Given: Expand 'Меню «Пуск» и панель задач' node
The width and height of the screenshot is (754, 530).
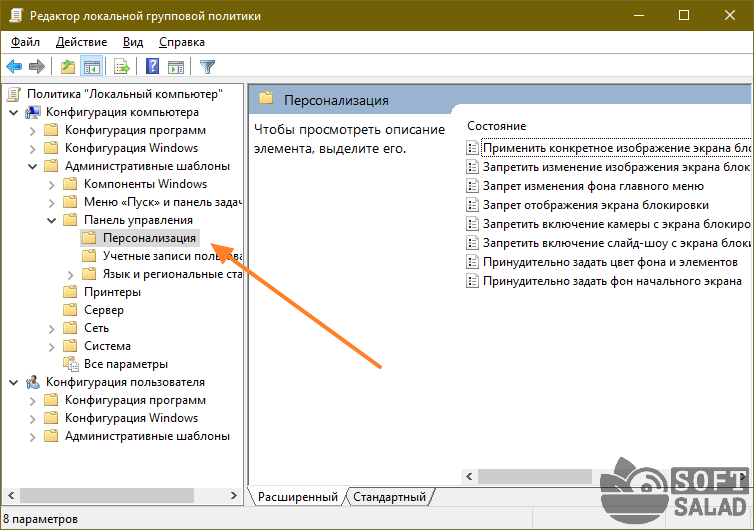Looking at the screenshot, I should [x=51, y=203].
